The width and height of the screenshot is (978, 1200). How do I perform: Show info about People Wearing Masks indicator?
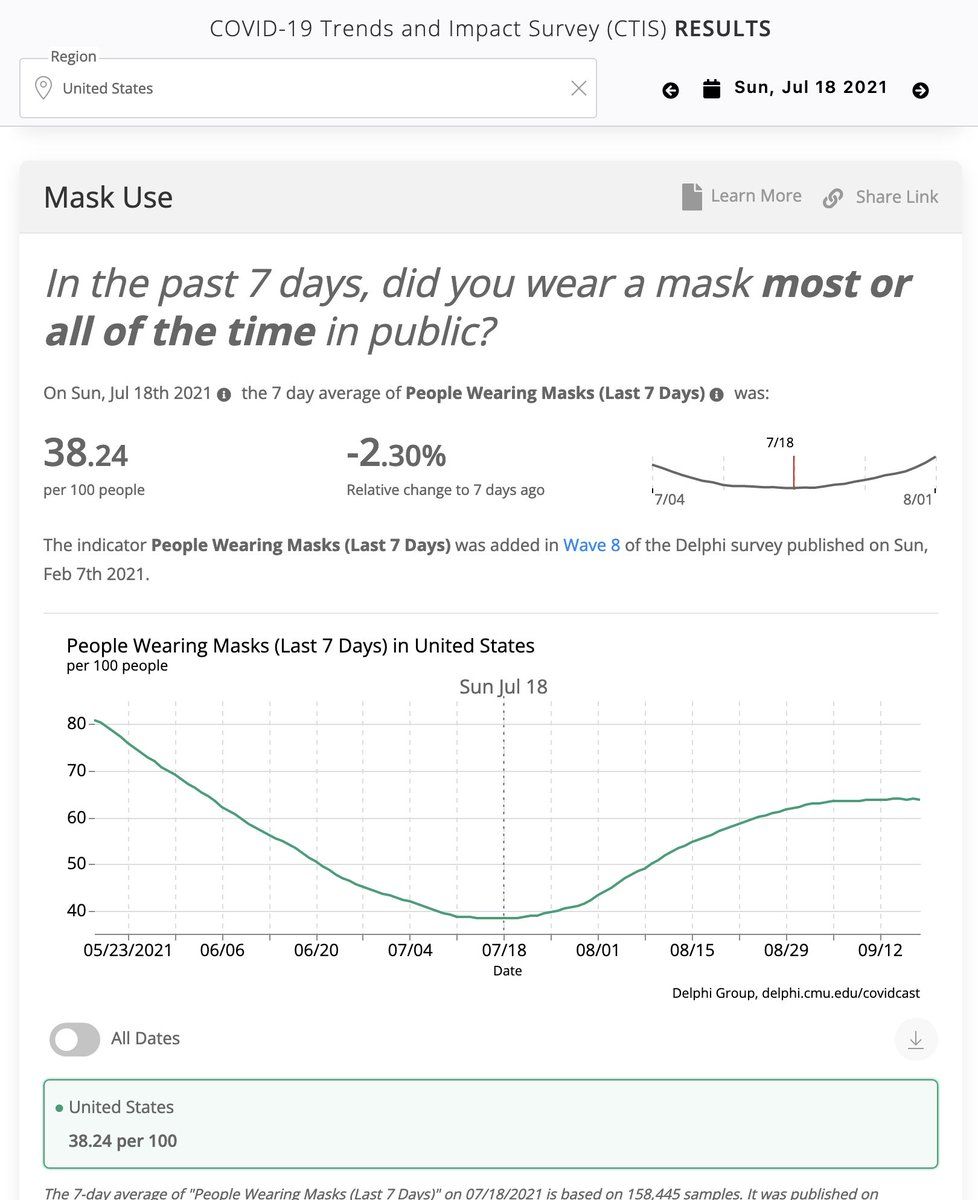(716, 395)
